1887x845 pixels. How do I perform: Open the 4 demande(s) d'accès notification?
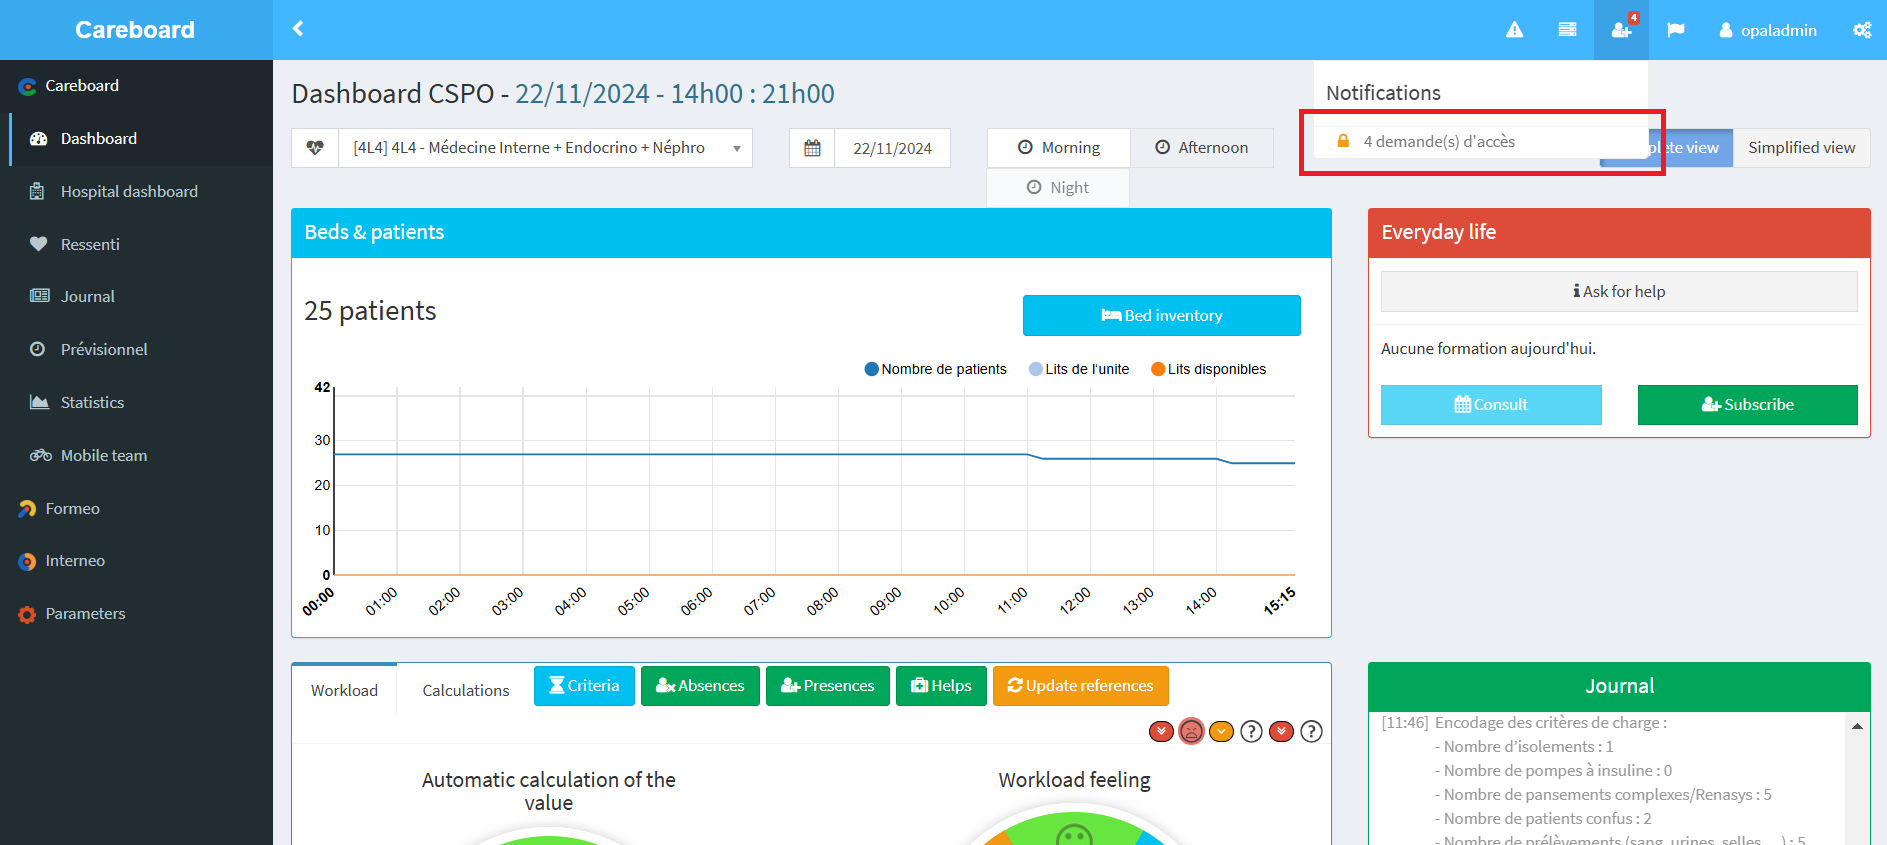(x=1480, y=141)
